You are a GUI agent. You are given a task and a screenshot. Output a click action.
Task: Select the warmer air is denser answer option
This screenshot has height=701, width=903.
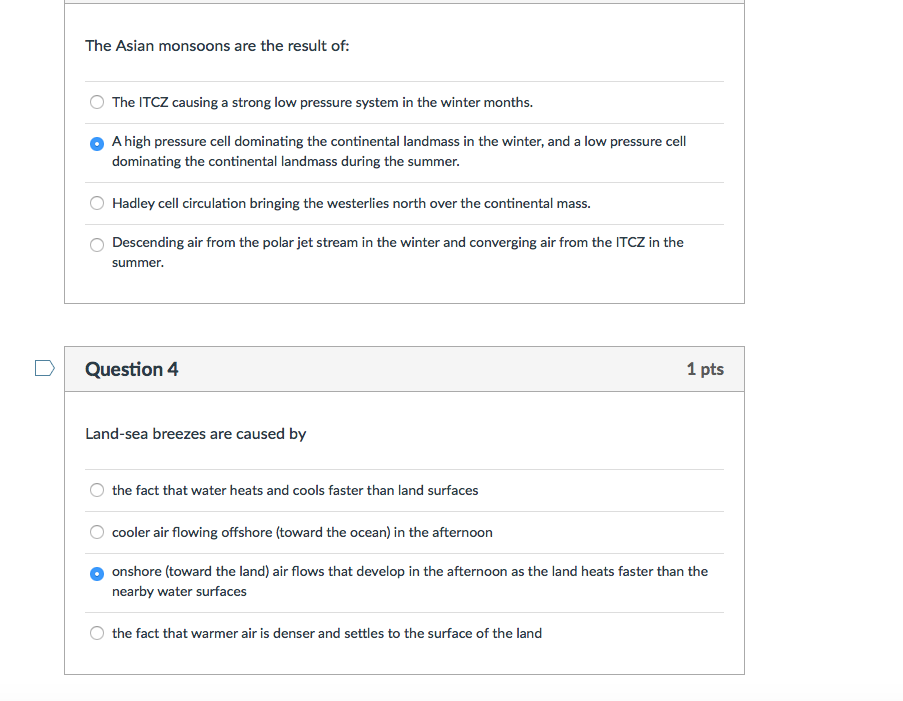pyautogui.click(x=96, y=633)
